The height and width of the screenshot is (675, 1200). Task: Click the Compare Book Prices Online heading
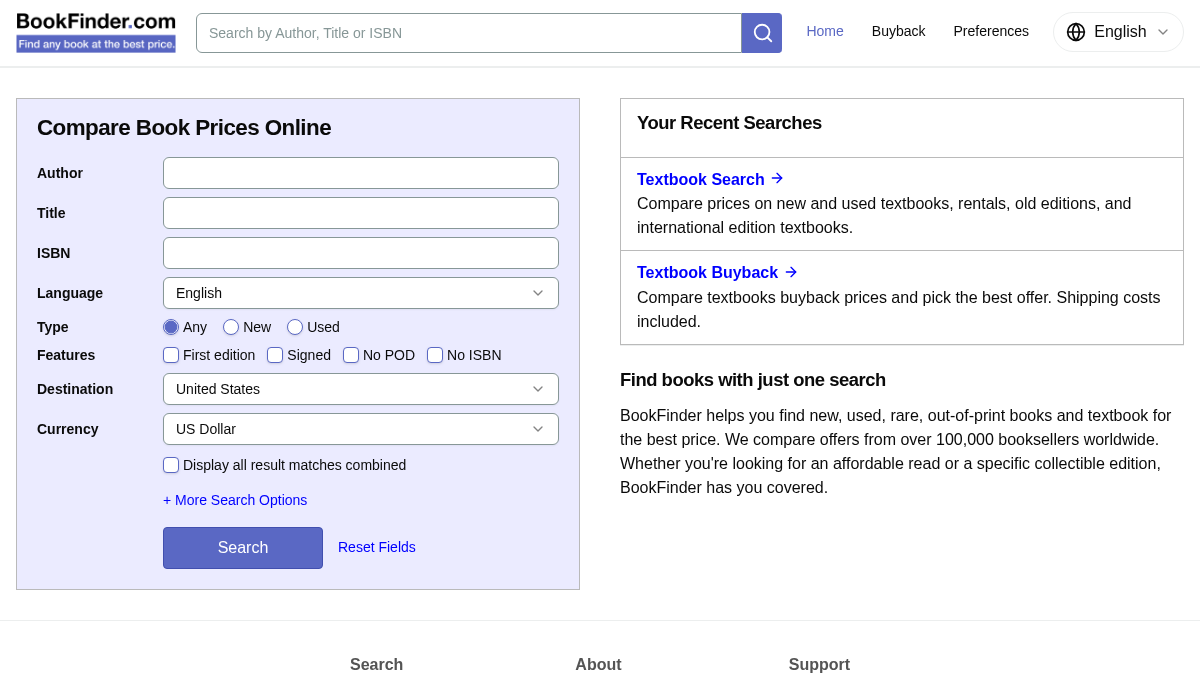coord(184,128)
